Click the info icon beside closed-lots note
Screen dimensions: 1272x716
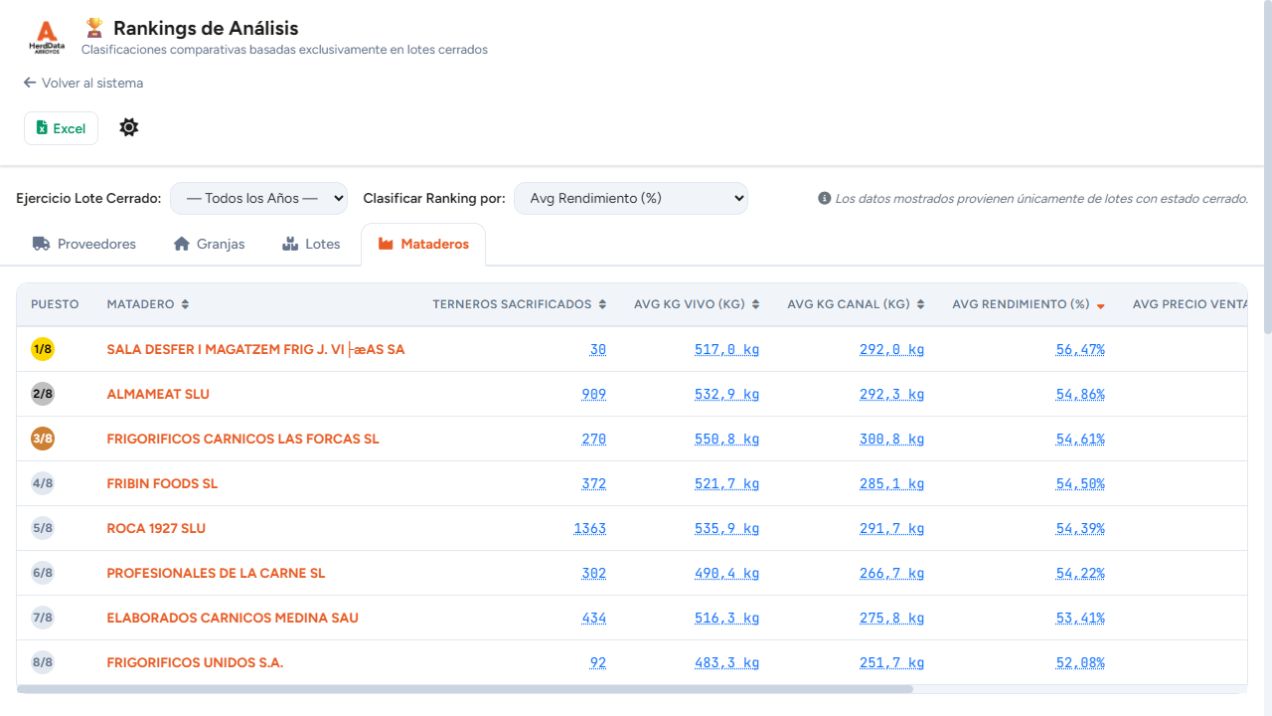point(824,199)
